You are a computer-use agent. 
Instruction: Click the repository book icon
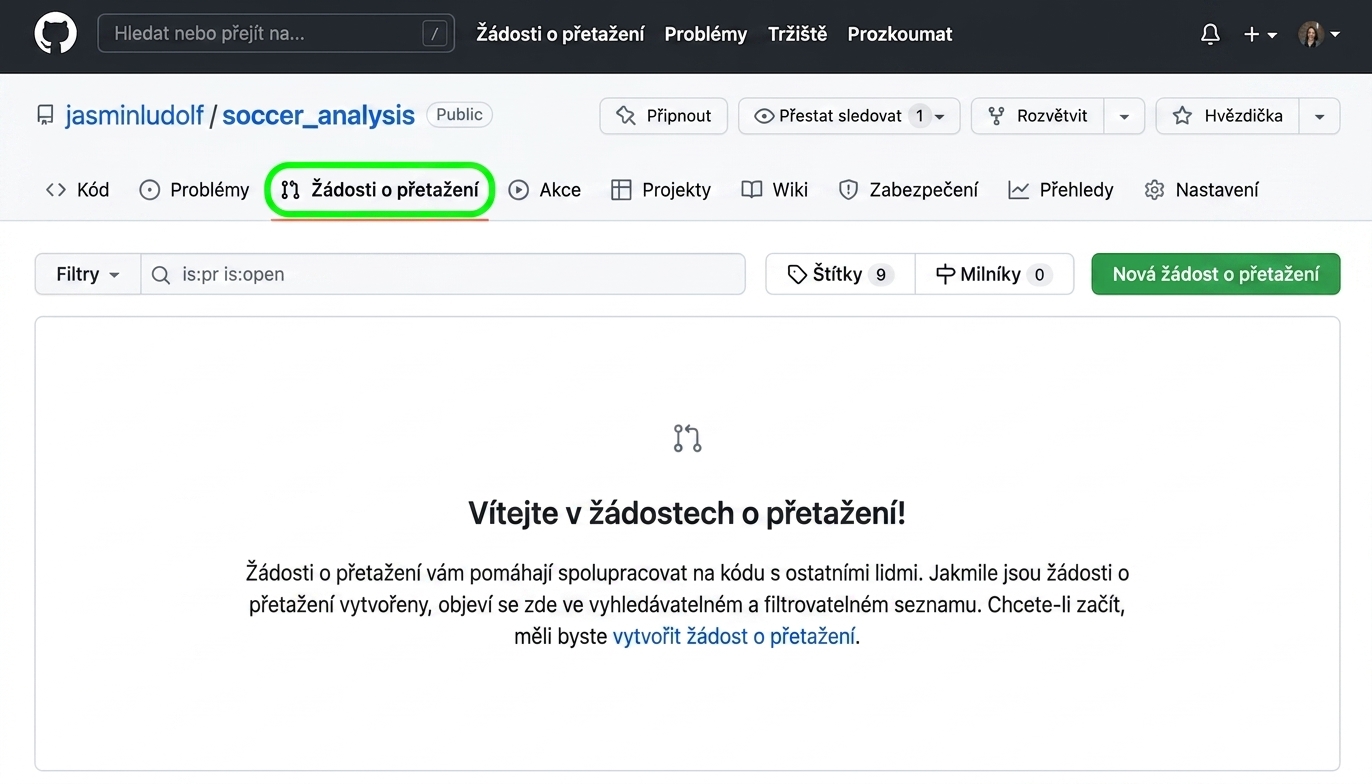click(x=45, y=115)
